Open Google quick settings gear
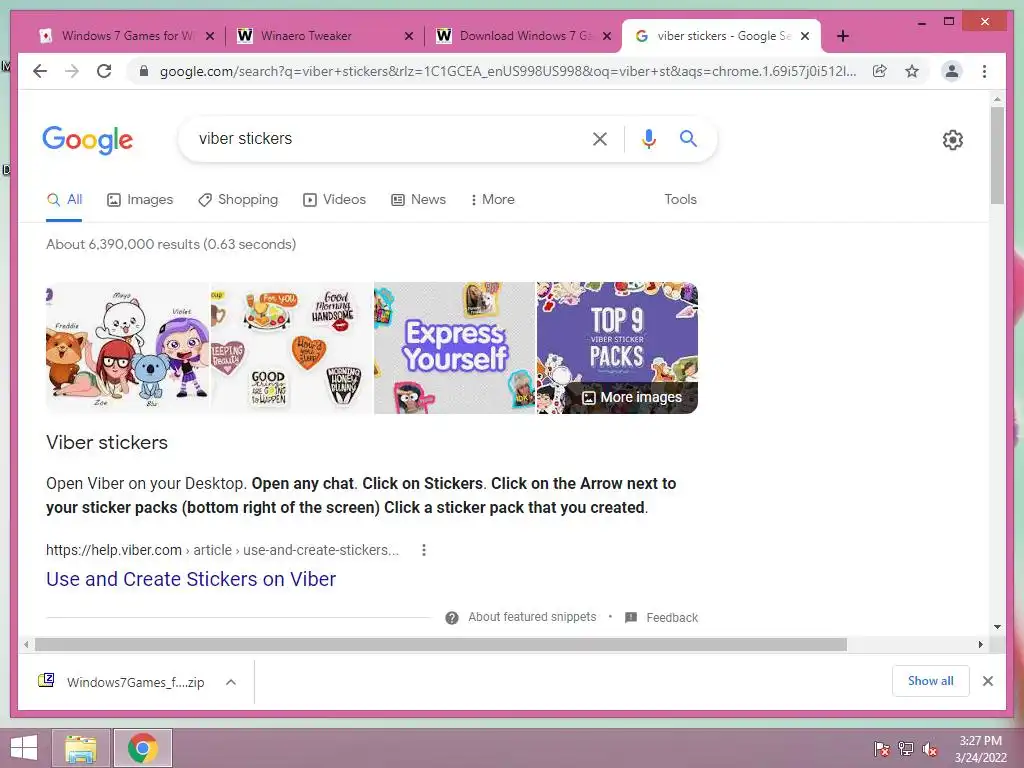Screen dimensions: 1024x768 click(952, 140)
